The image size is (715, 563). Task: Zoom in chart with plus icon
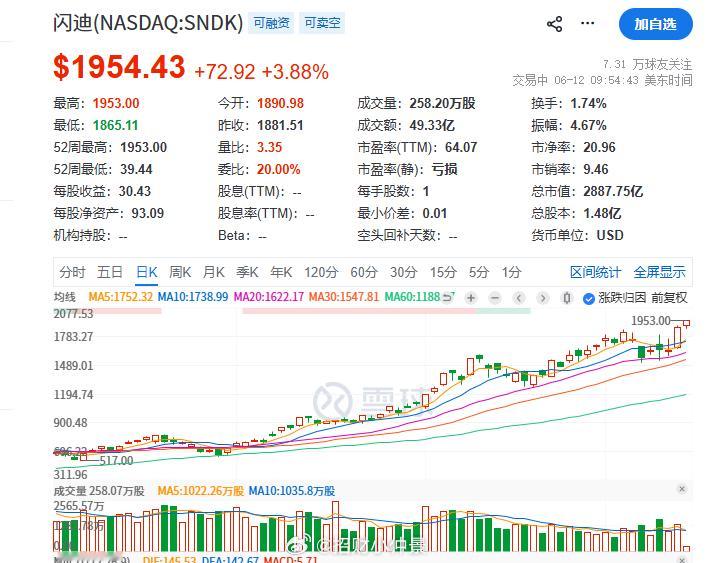coord(471,298)
